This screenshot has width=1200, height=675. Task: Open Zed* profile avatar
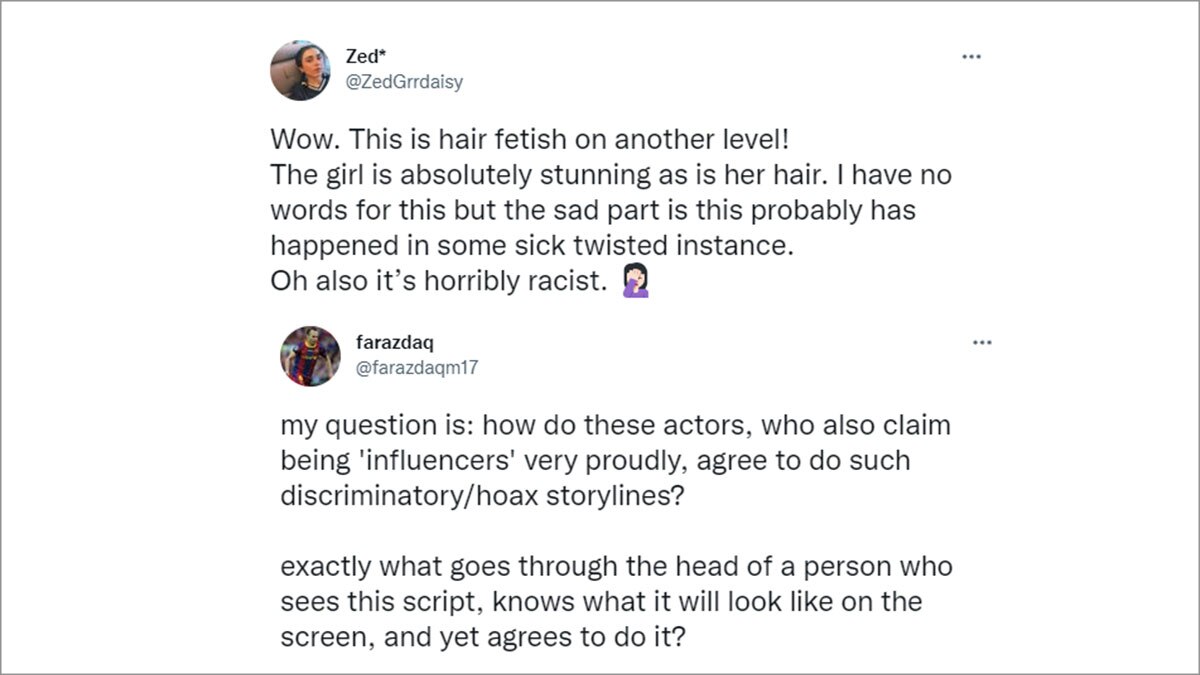click(300, 70)
